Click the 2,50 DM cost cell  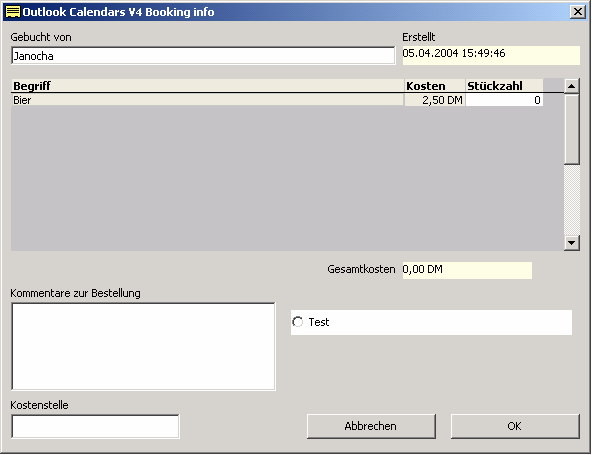435,100
